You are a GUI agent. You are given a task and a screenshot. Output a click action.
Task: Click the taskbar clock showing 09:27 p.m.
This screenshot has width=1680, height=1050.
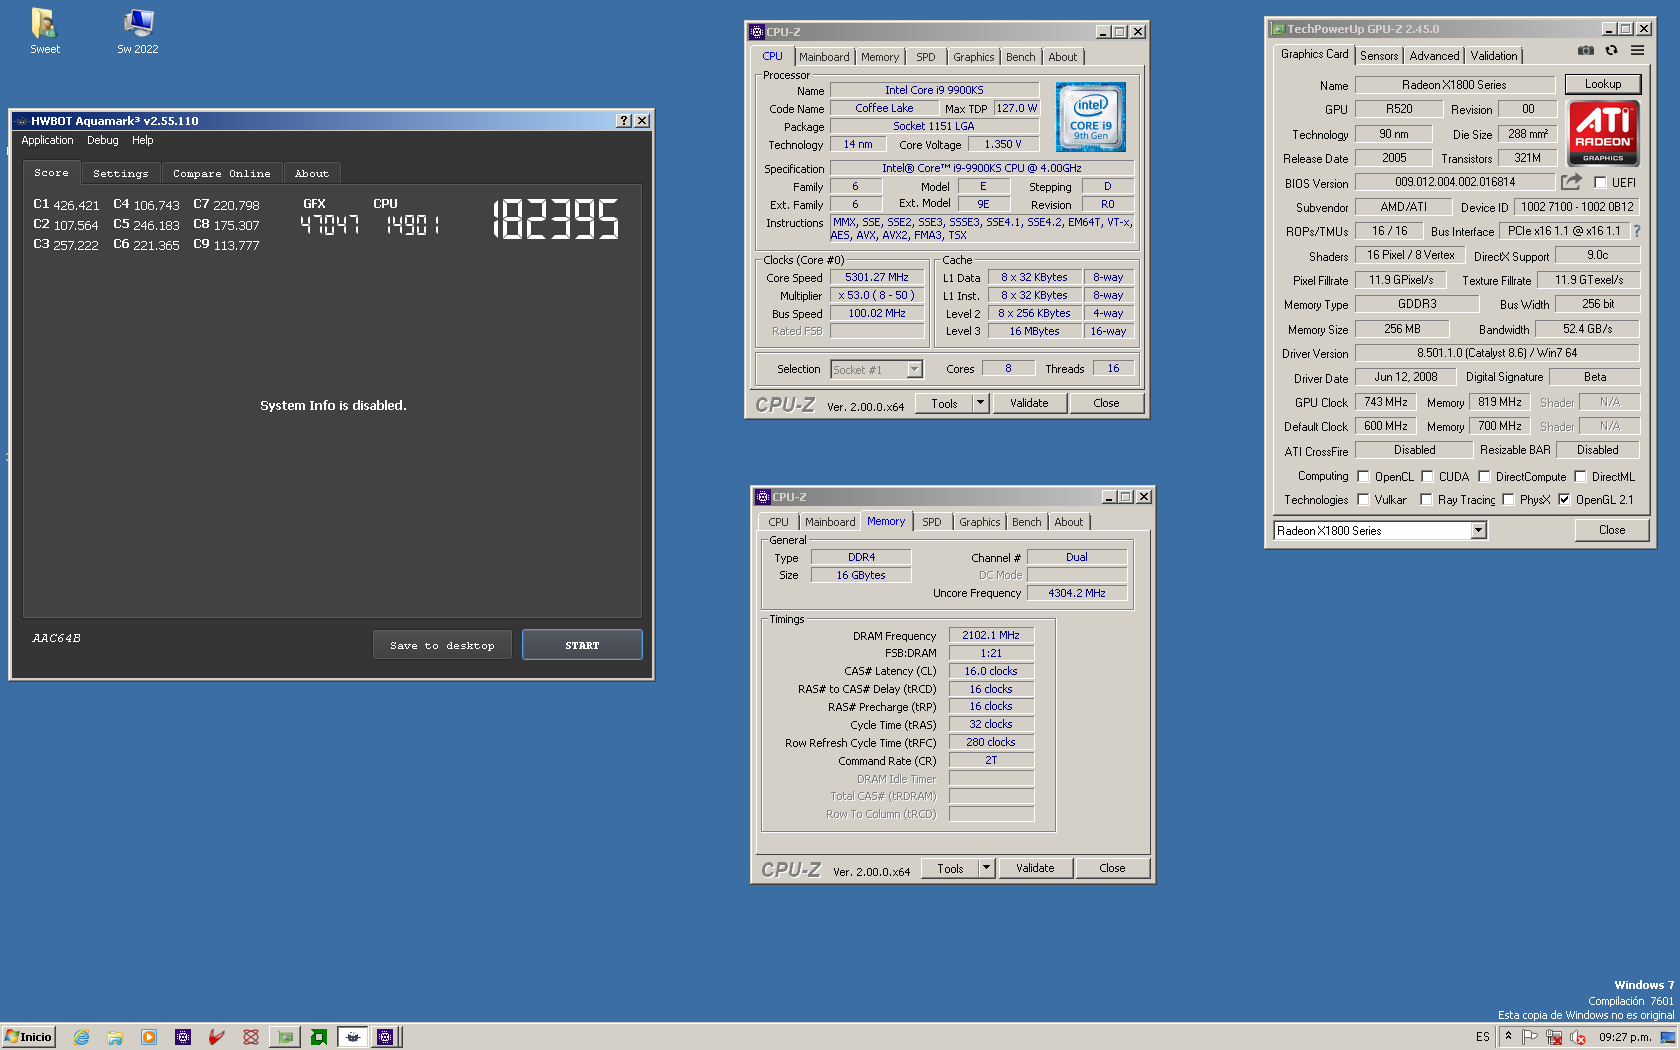pyautogui.click(x=1624, y=1037)
